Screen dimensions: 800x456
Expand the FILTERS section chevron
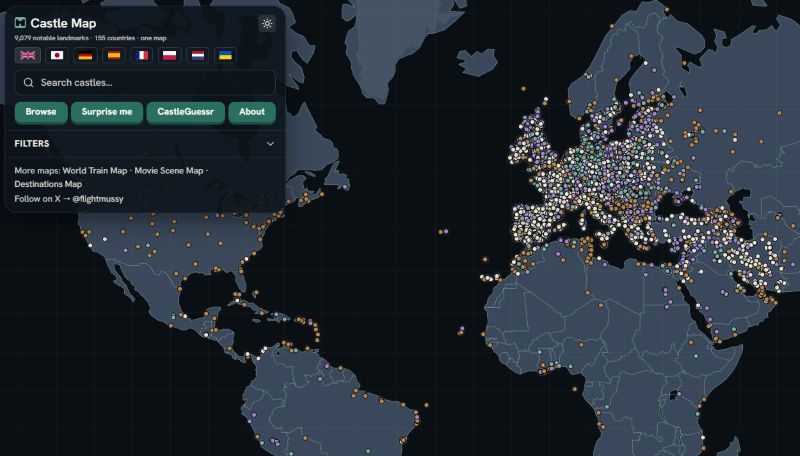(270, 144)
